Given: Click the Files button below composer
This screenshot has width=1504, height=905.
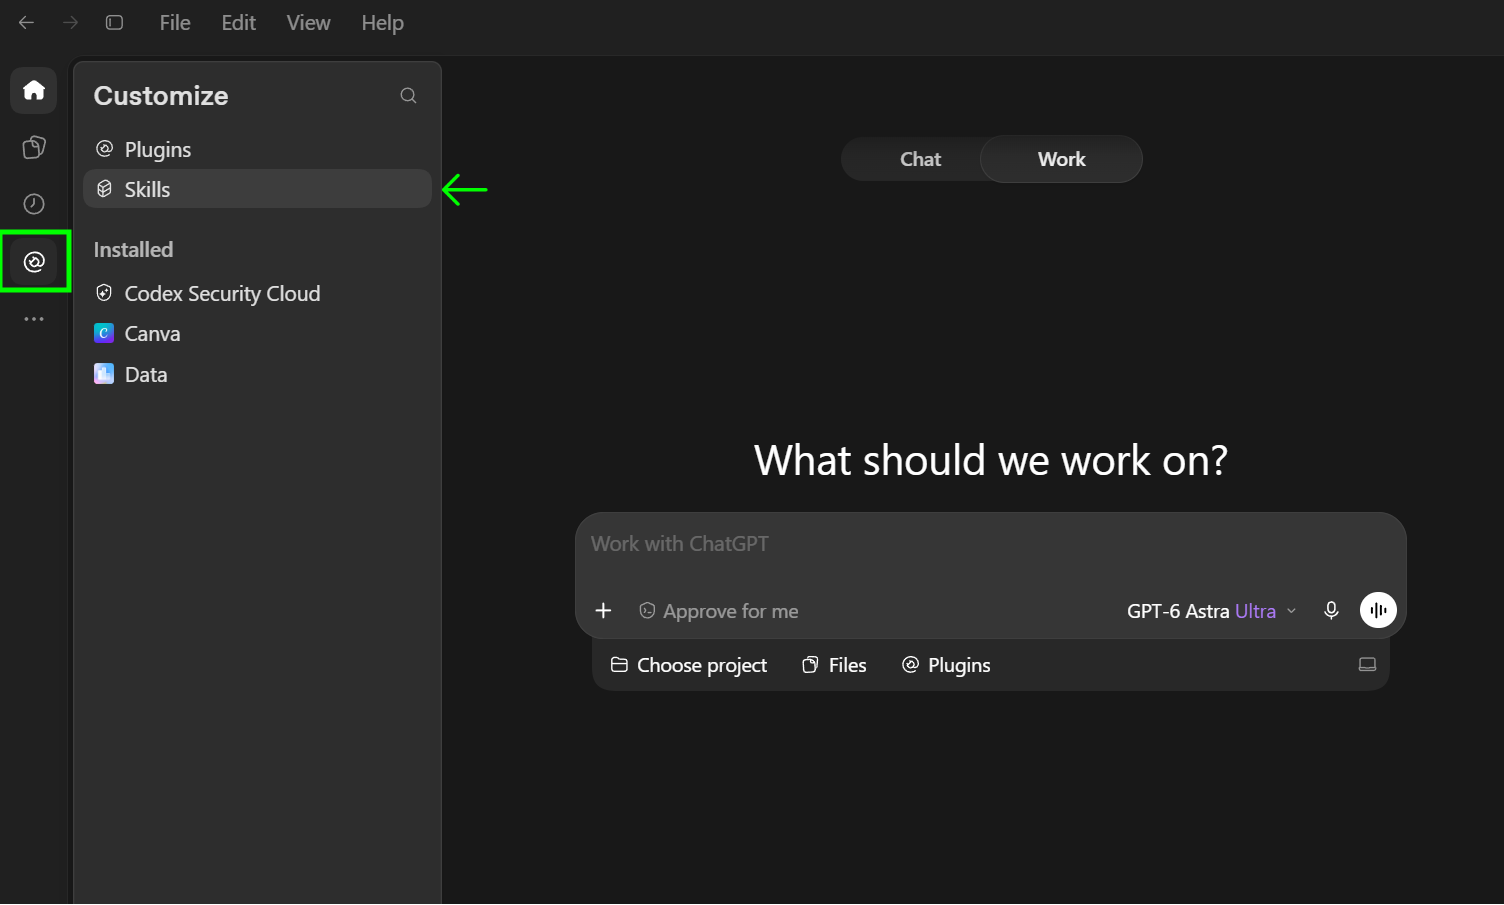Looking at the screenshot, I should click(834, 666).
